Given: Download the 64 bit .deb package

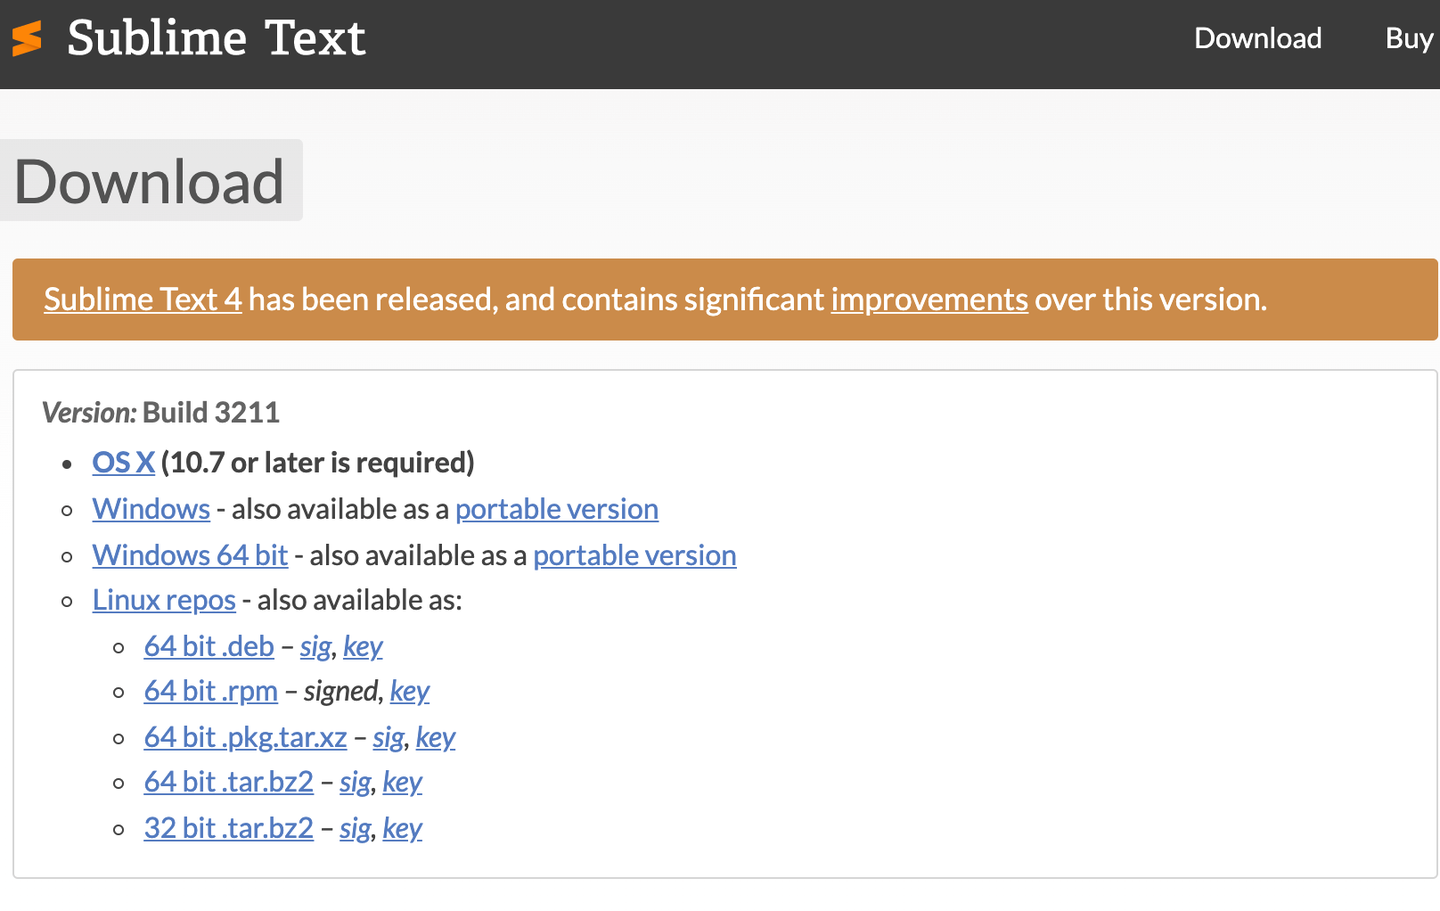Looking at the screenshot, I should pyautogui.click(x=209, y=646).
